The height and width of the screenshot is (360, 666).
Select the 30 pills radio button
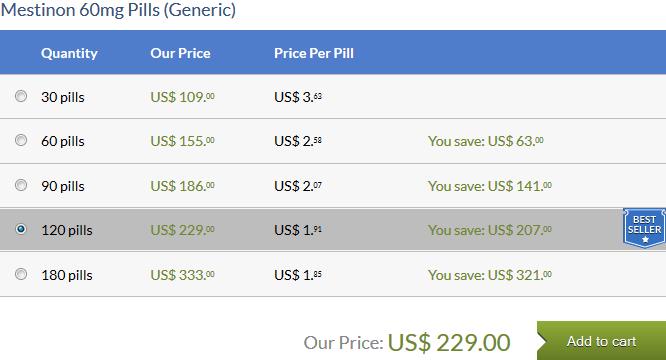click(x=21, y=96)
